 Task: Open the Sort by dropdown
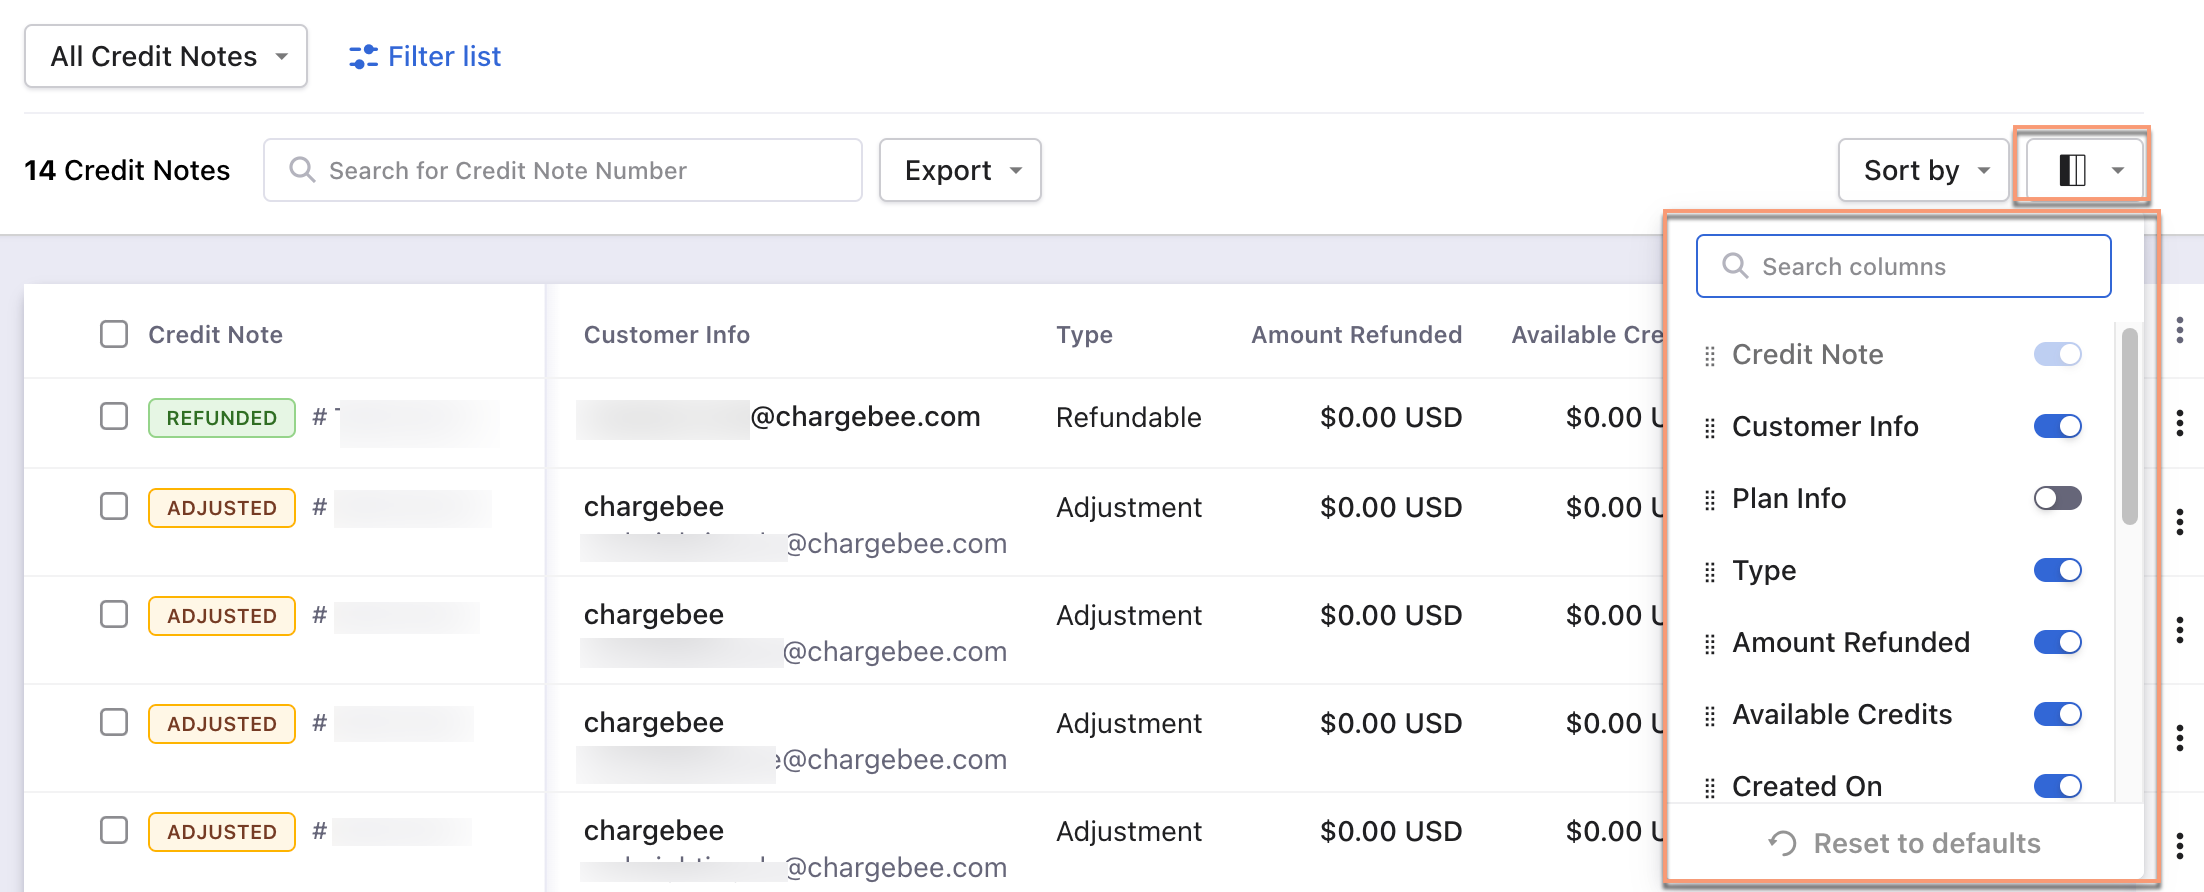1923,170
